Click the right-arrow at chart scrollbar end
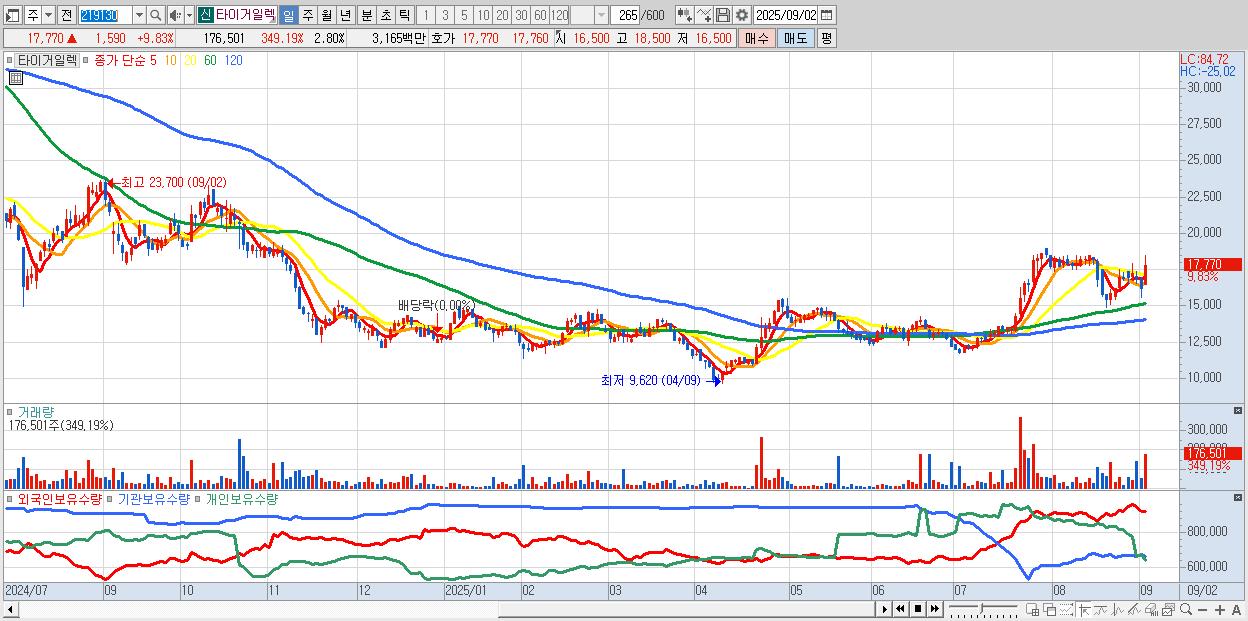Screen dimensions: 1248x621 883,610
